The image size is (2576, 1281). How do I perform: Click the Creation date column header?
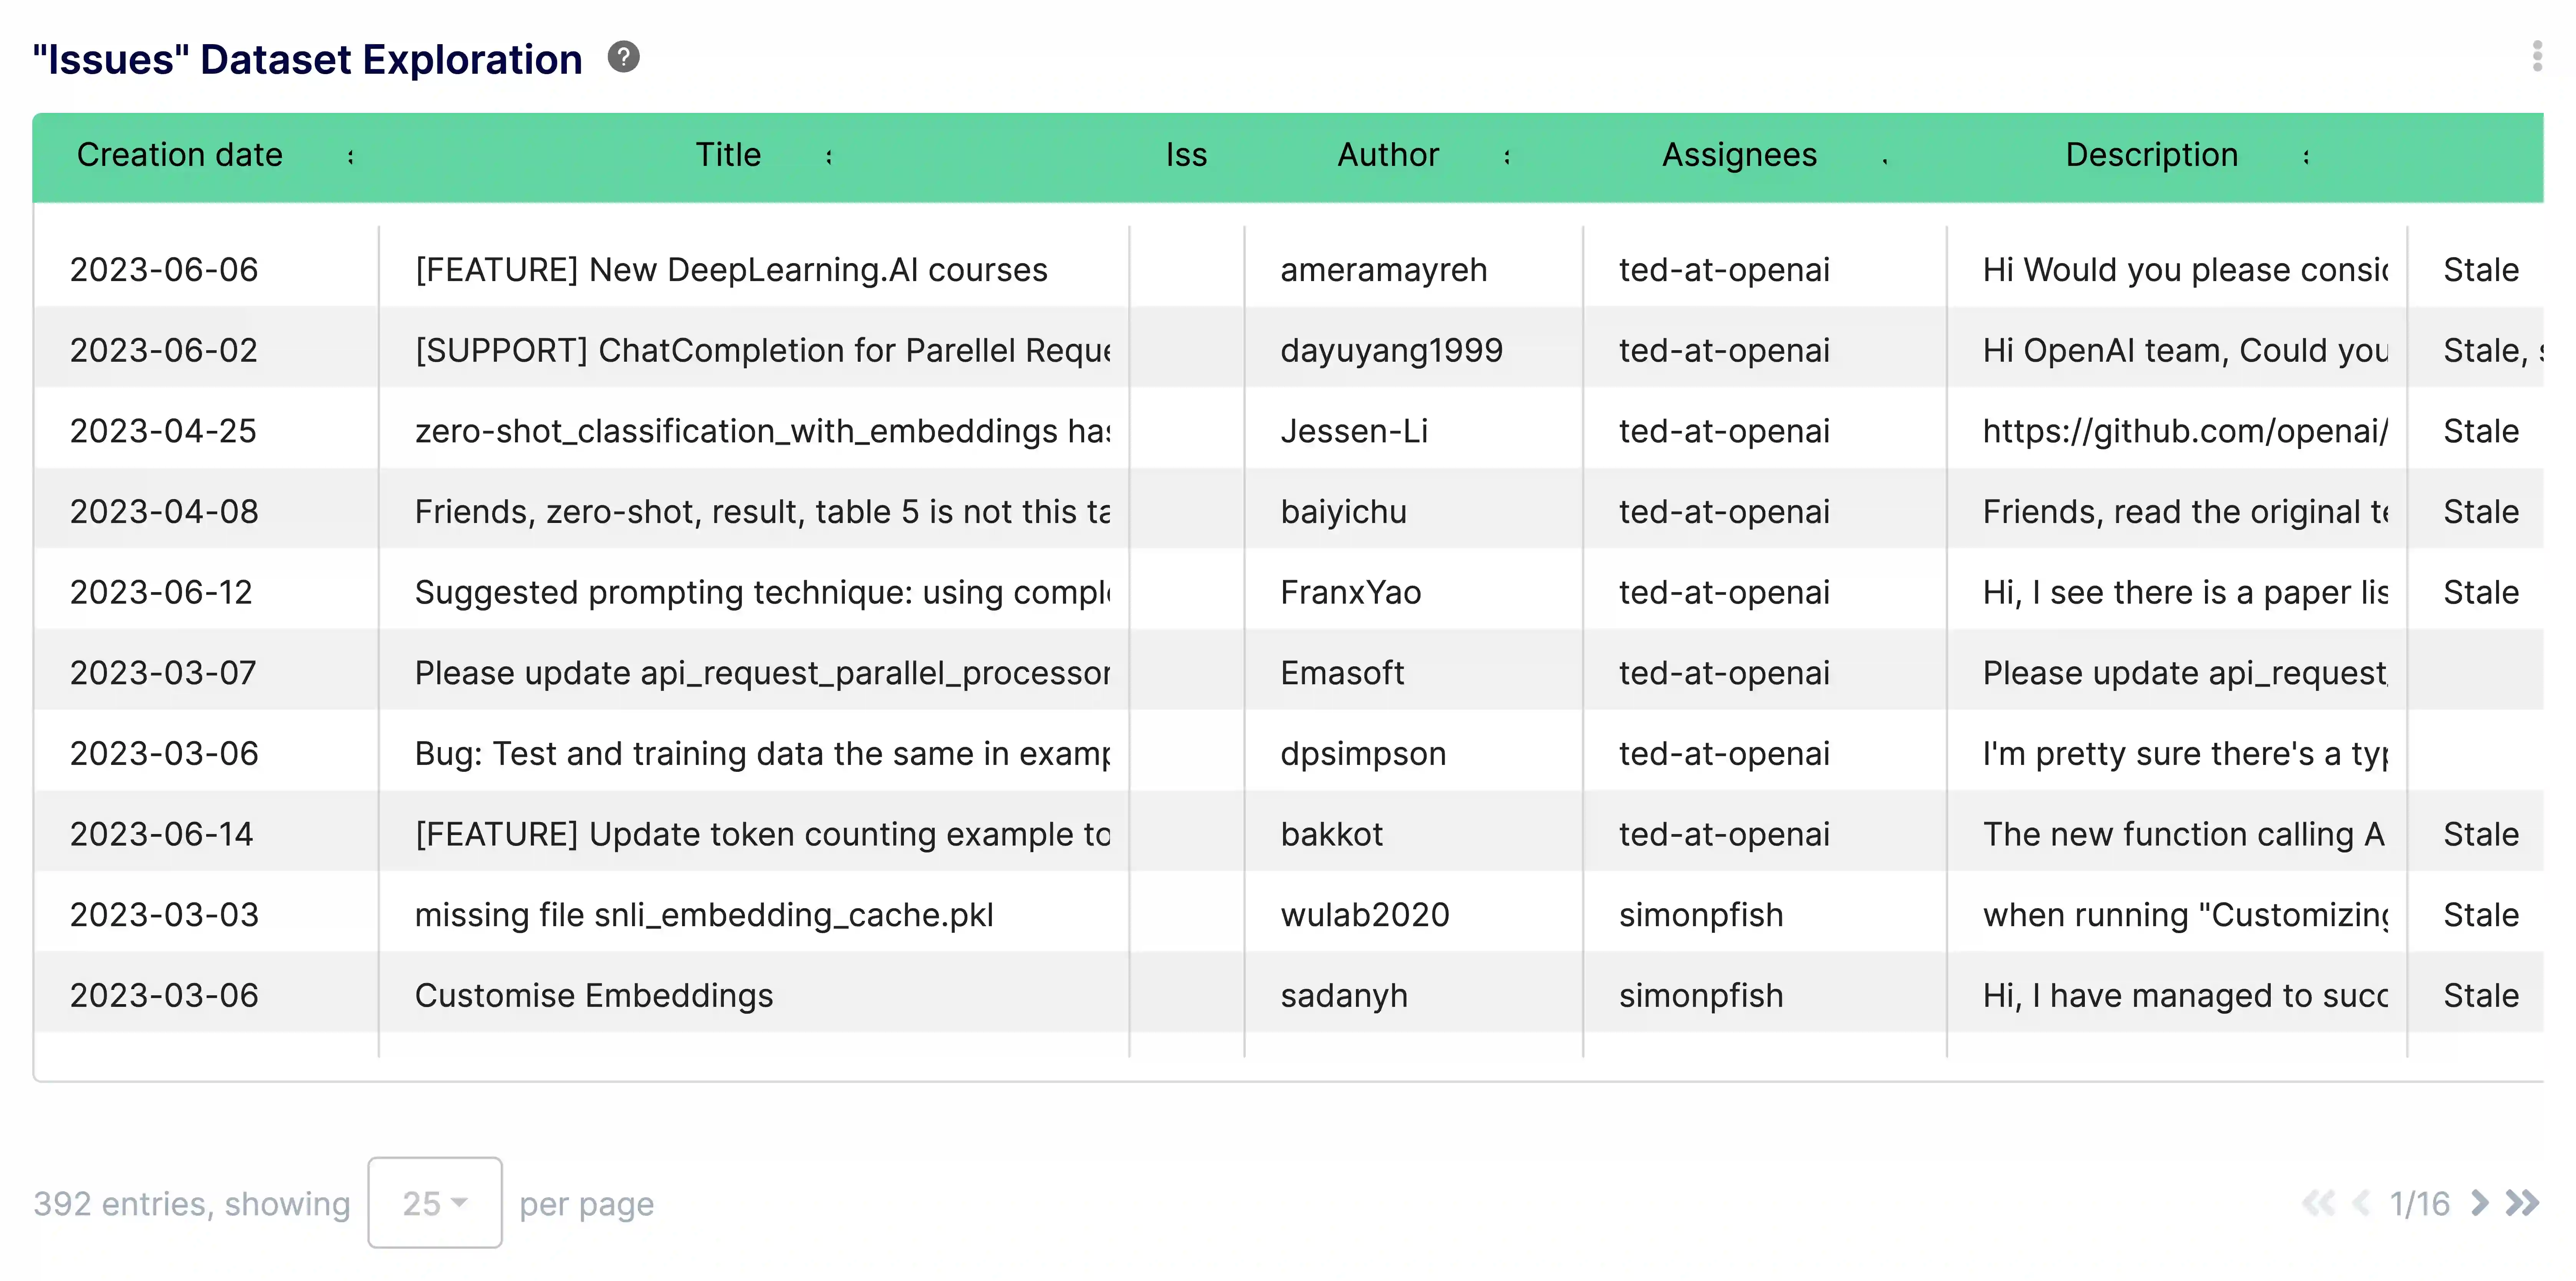click(180, 155)
